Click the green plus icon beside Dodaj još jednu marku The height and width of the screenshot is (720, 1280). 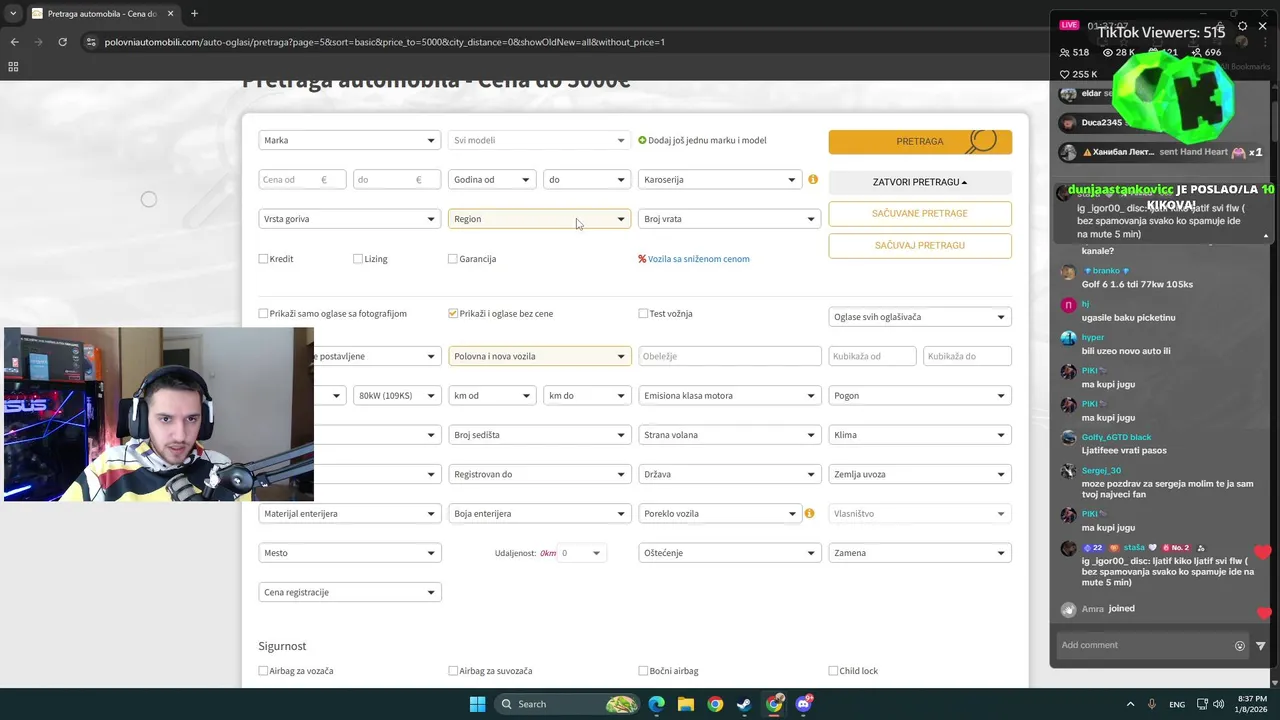pyautogui.click(x=642, y=140)
